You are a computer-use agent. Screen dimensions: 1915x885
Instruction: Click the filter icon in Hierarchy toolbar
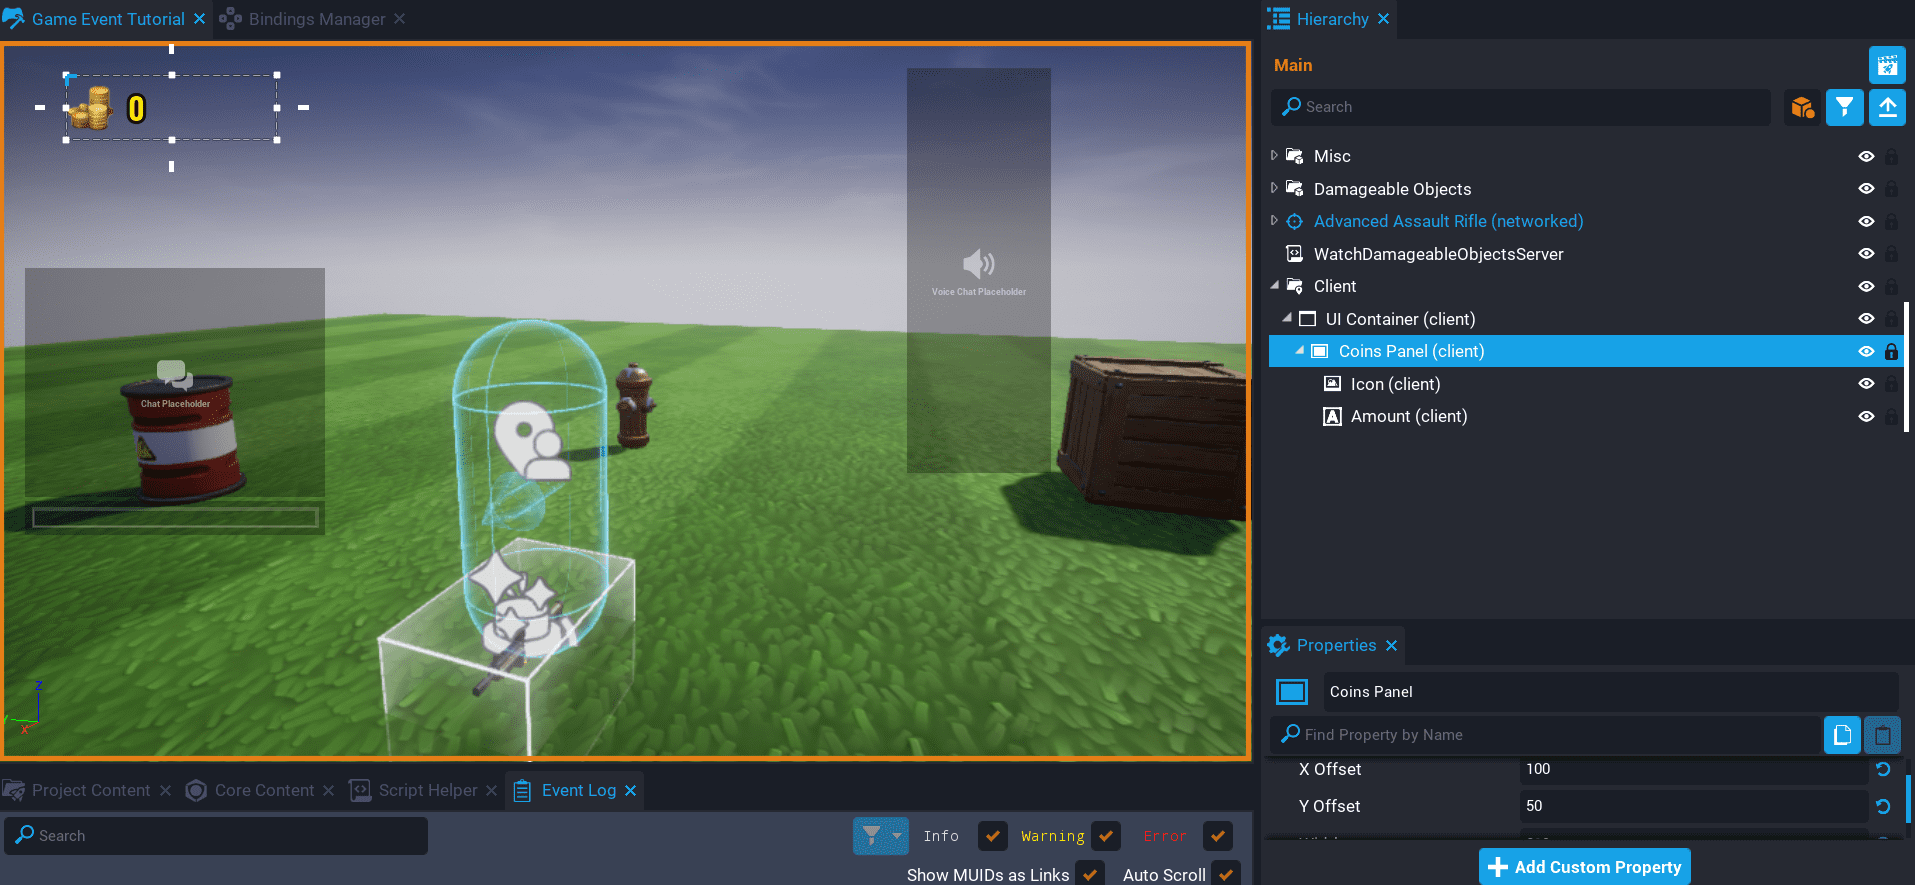point(1844,107)
